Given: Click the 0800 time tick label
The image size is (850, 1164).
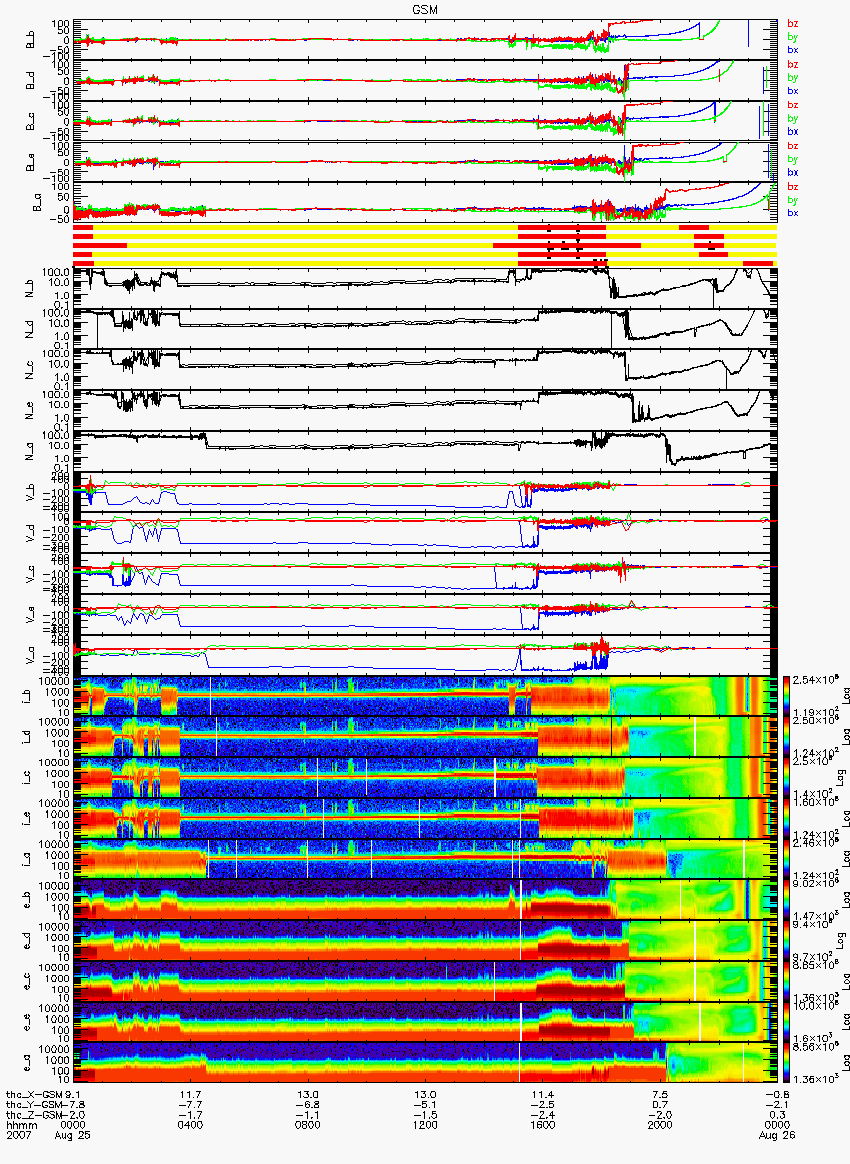Looking at the screenshot, I should point(307,1124).
